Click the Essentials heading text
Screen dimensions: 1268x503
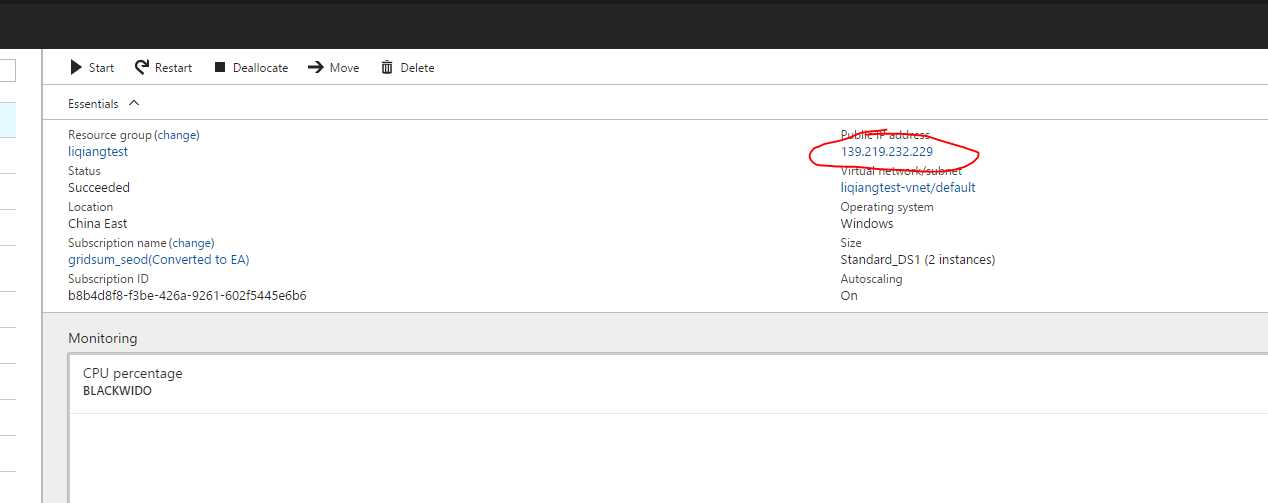(x=93, y=104)
